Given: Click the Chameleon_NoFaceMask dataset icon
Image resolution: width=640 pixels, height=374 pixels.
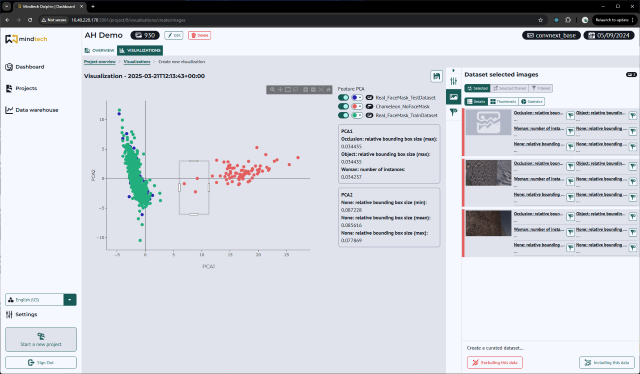Looking at the screenshot, I should pos(369,107).
